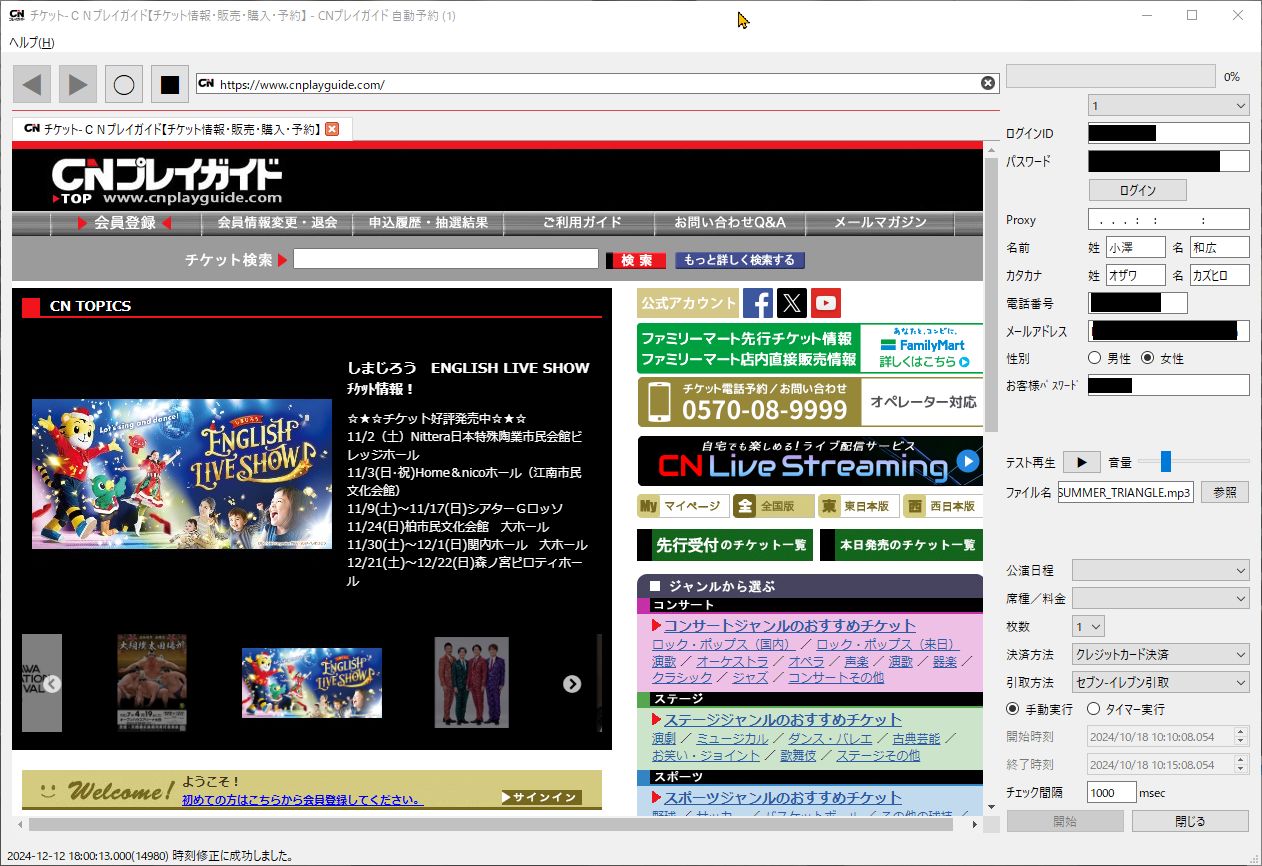Open the ヘルプ(H) menu

pyautogui.click(x=32, y=42)
